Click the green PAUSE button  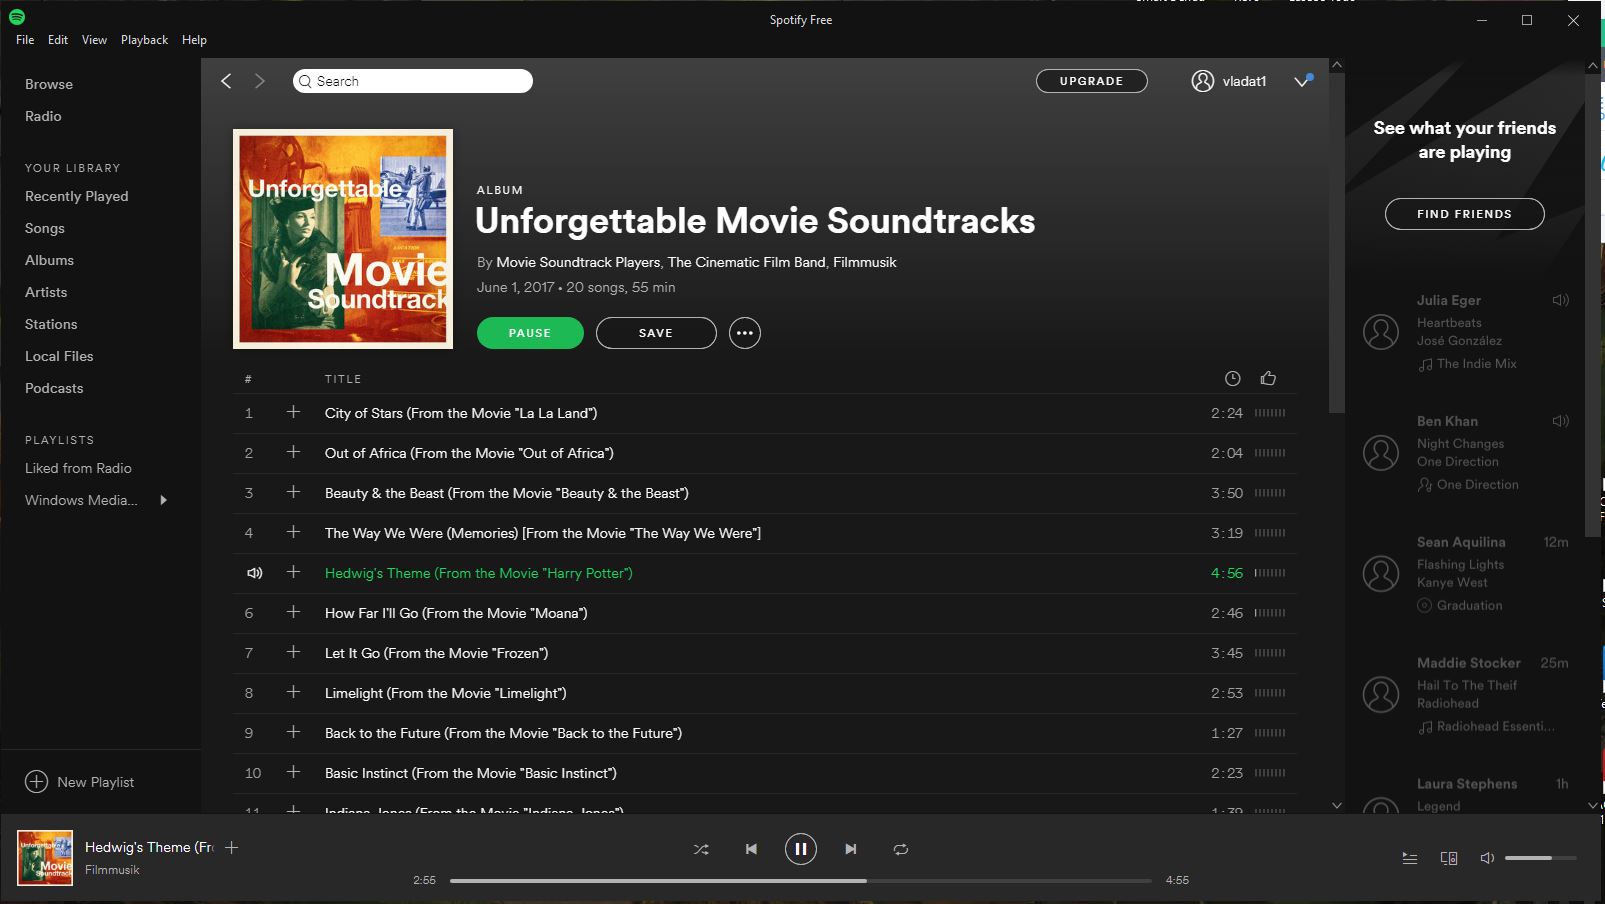(x=530, y=333)
